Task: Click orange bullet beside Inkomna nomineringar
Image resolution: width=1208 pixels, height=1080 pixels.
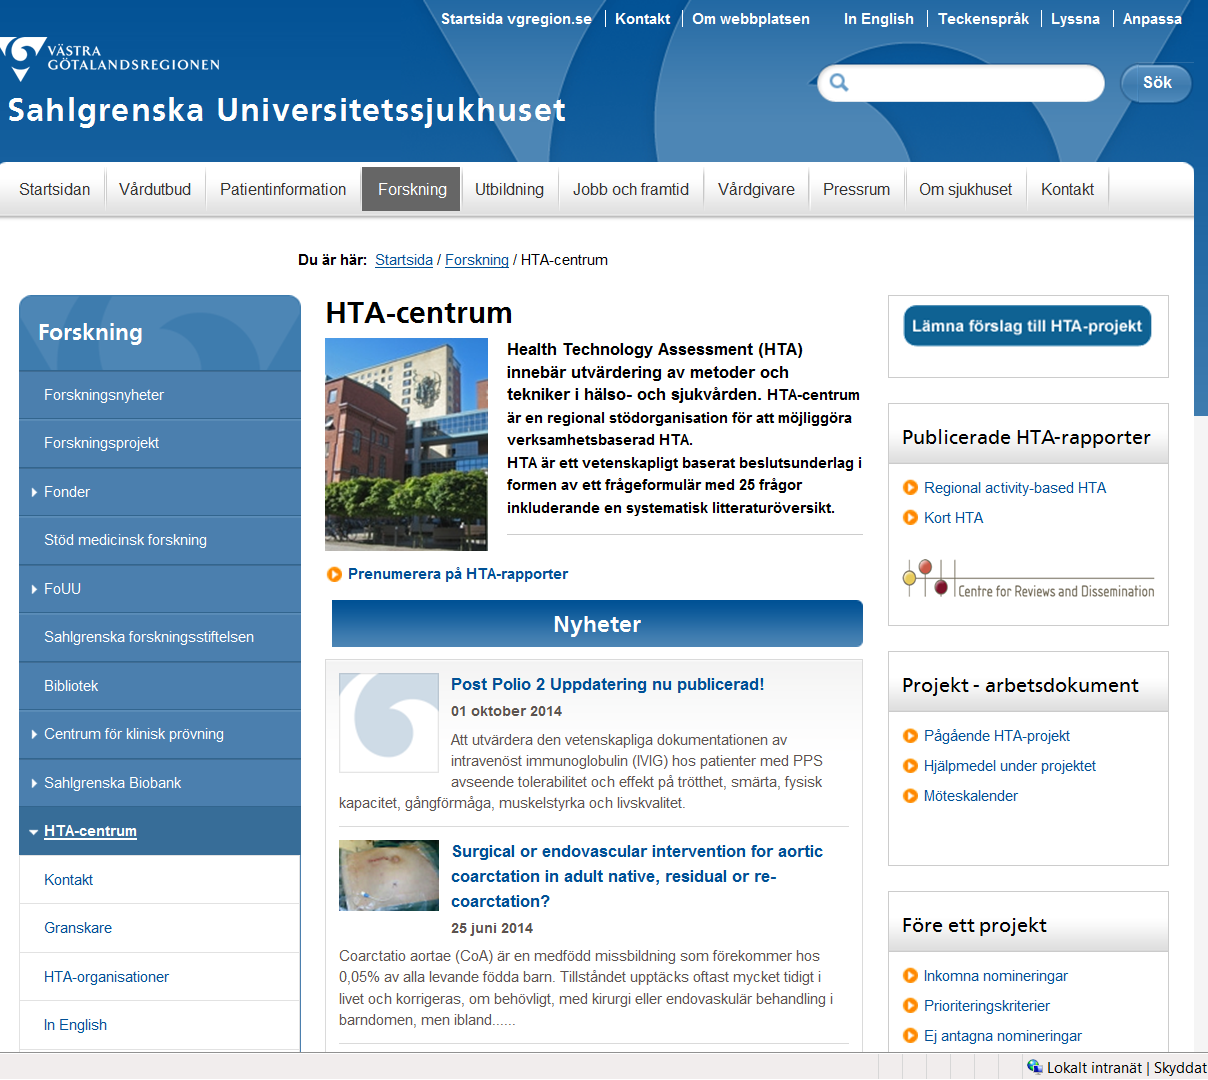Action: [x=910, y=976]
